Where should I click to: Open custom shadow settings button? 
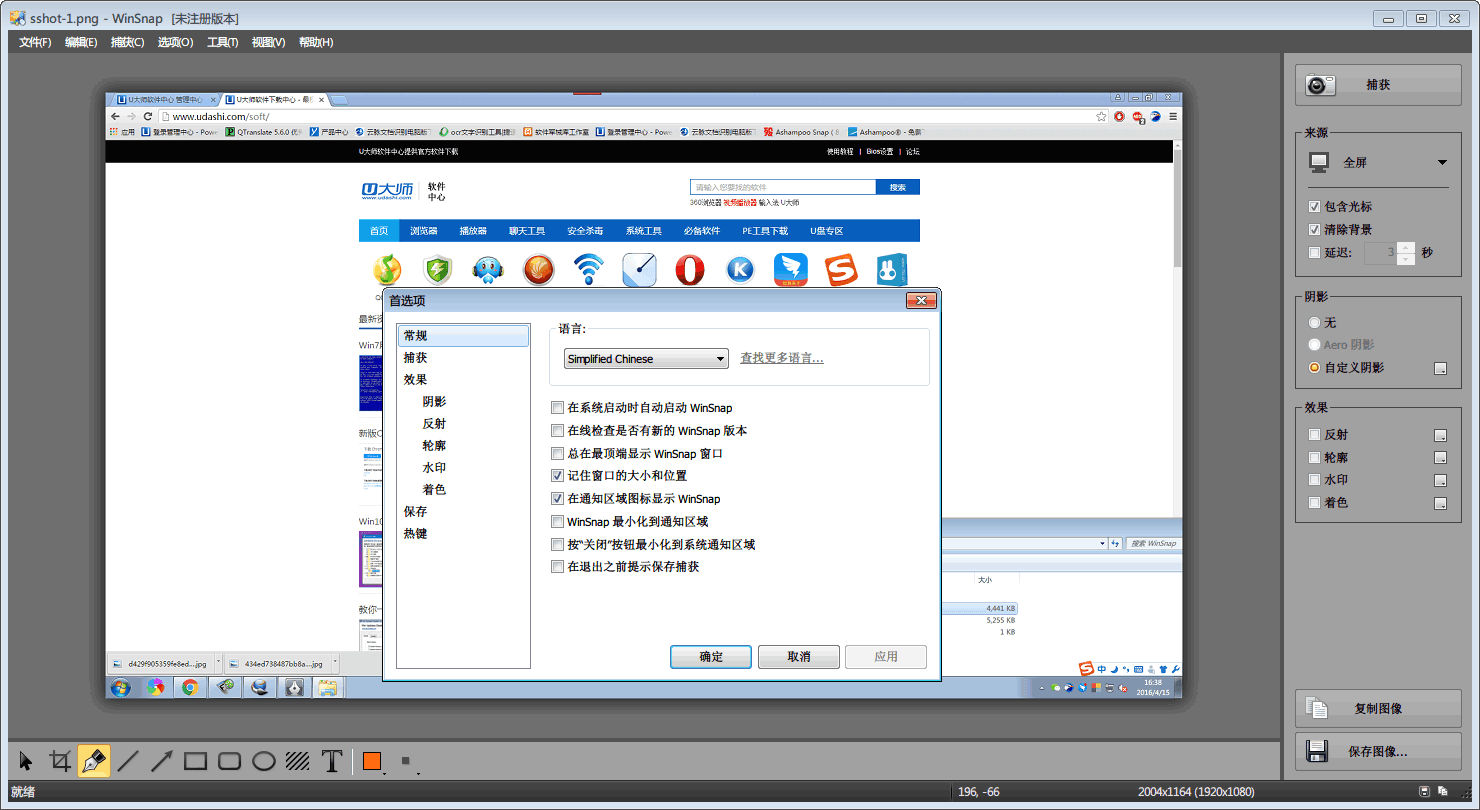(x=1440, y=368)
